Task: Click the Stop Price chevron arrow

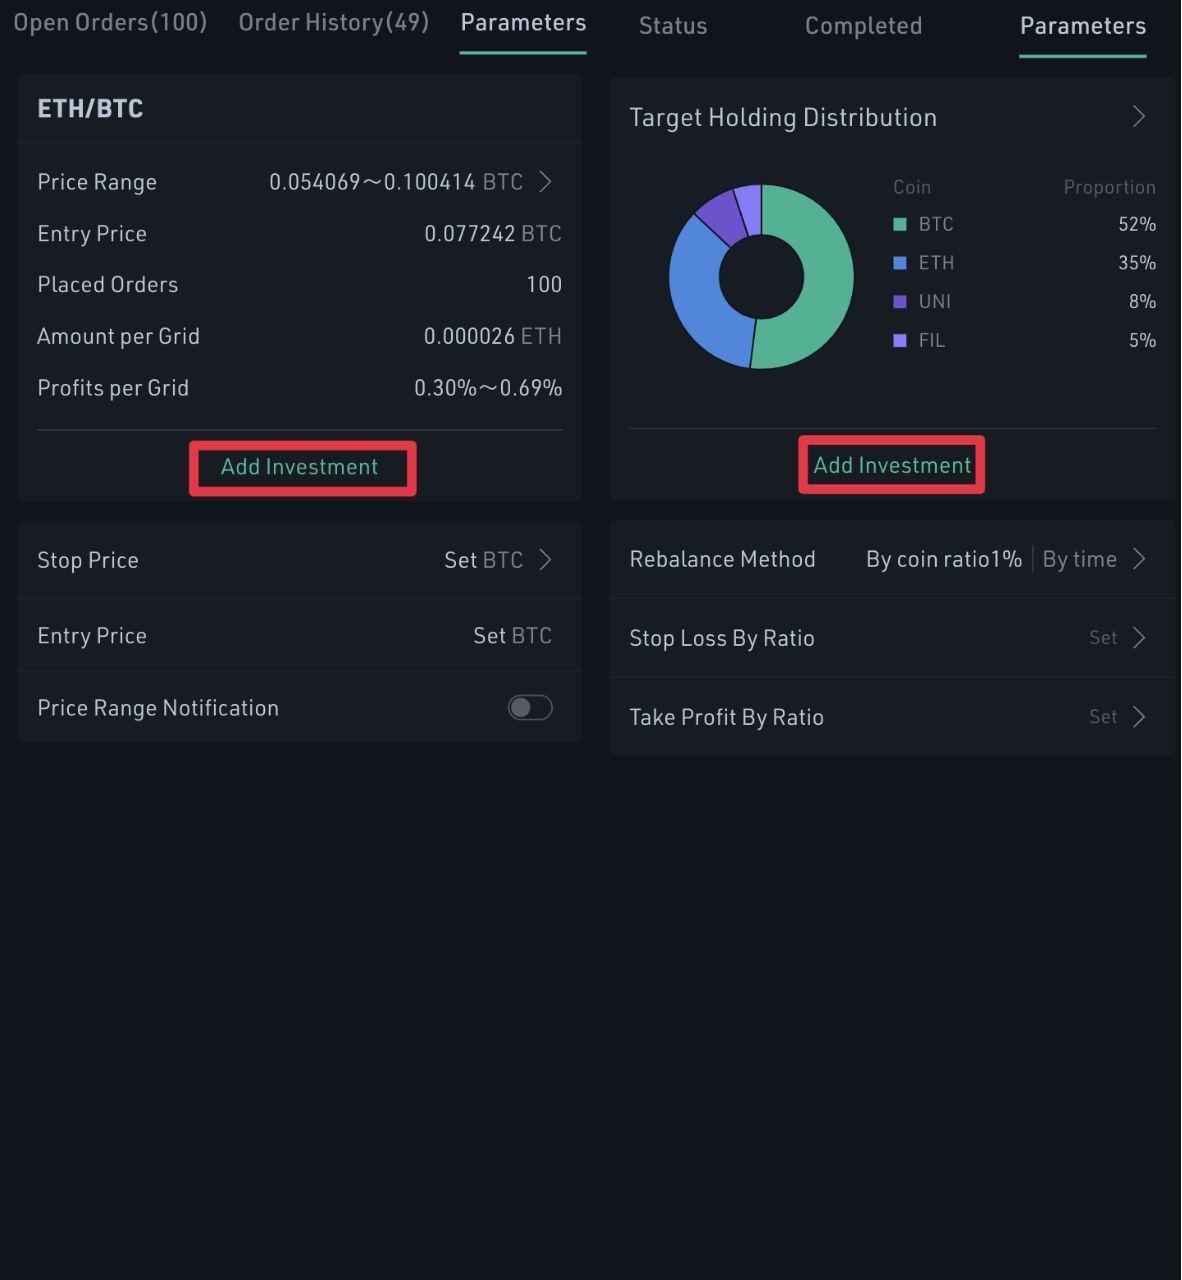Action: 546,559
